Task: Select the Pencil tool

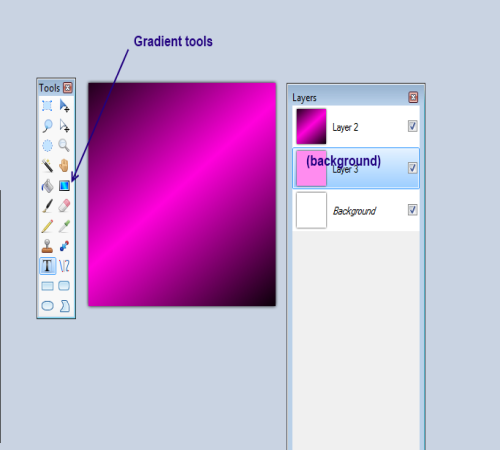Action: (x=47, y=226)
